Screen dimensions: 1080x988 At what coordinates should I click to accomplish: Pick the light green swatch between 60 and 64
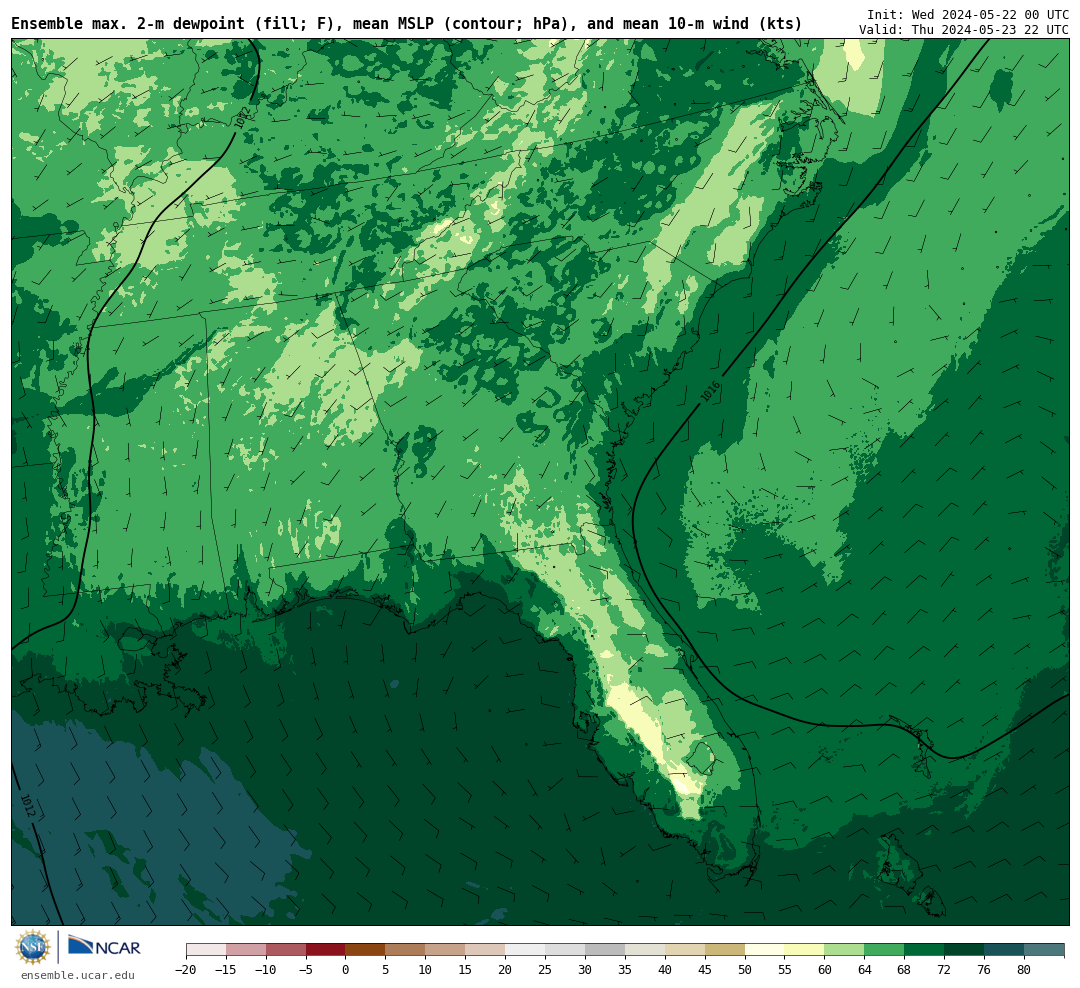845,950
